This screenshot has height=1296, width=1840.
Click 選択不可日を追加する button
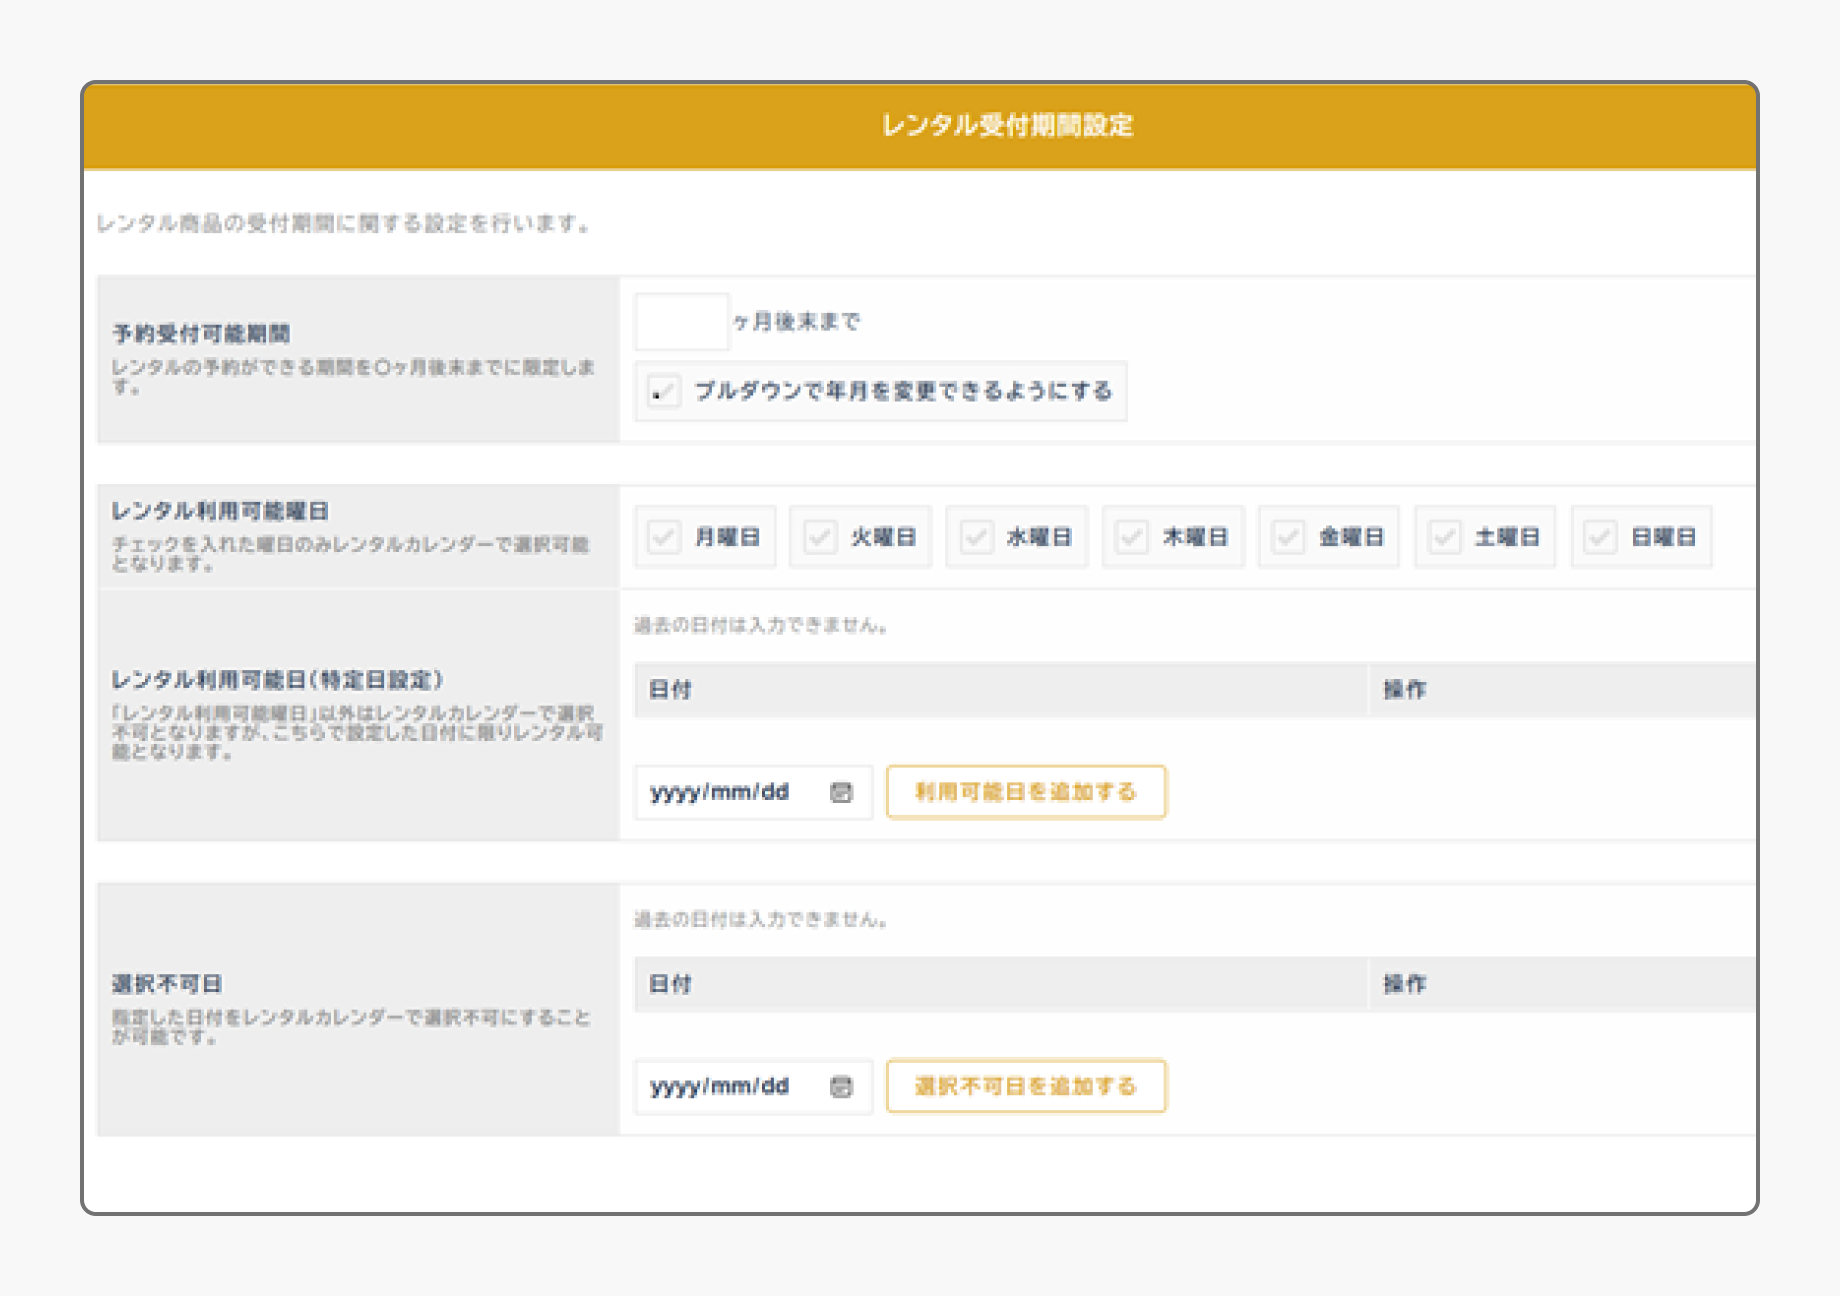click(x=1026, y=1086)
